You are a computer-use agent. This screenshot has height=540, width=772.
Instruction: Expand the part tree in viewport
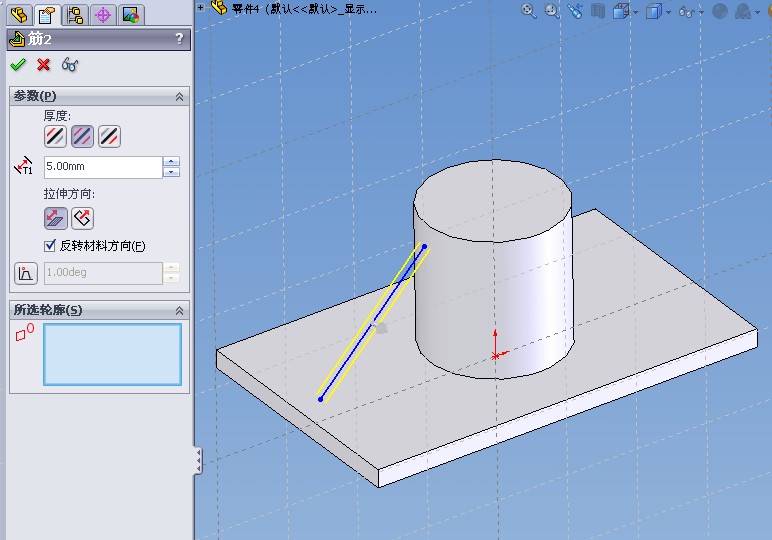pos(201,8)
